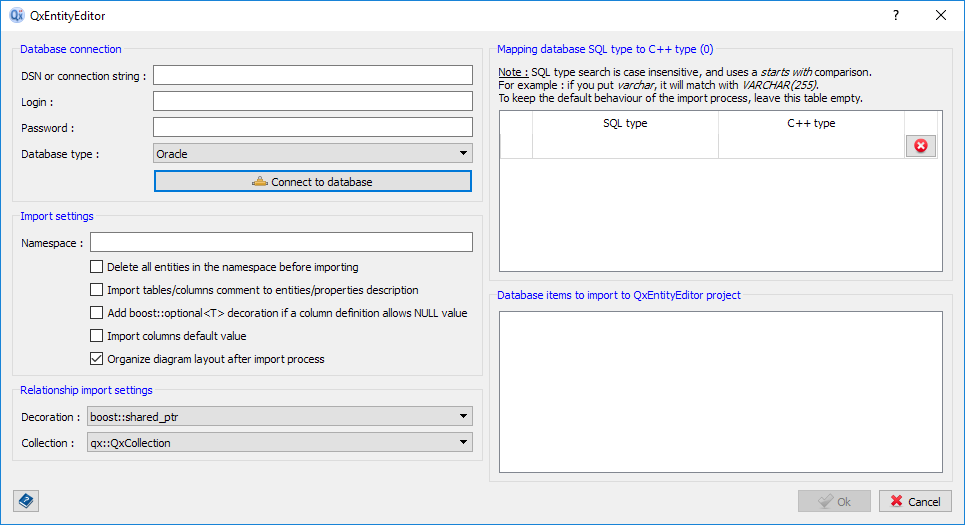Enable boost::optional decoration checkbox
The width and height of the screenshot is (965, 525).
coord(97,313)
